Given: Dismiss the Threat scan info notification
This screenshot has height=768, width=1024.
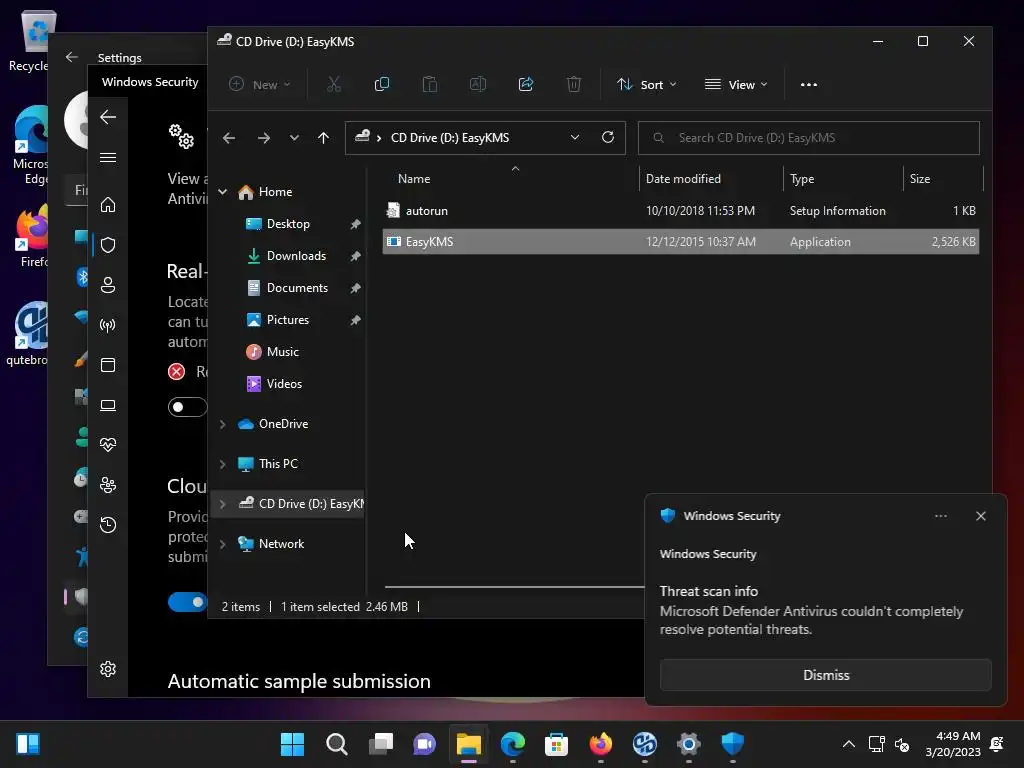Looking at the screenshot, I should 825,675.
